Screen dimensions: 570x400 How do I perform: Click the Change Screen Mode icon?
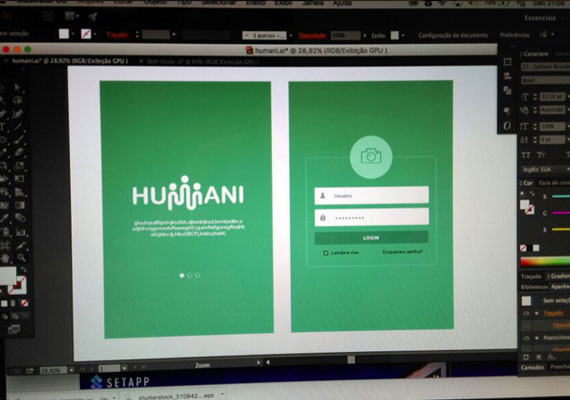tap(14, 329)
